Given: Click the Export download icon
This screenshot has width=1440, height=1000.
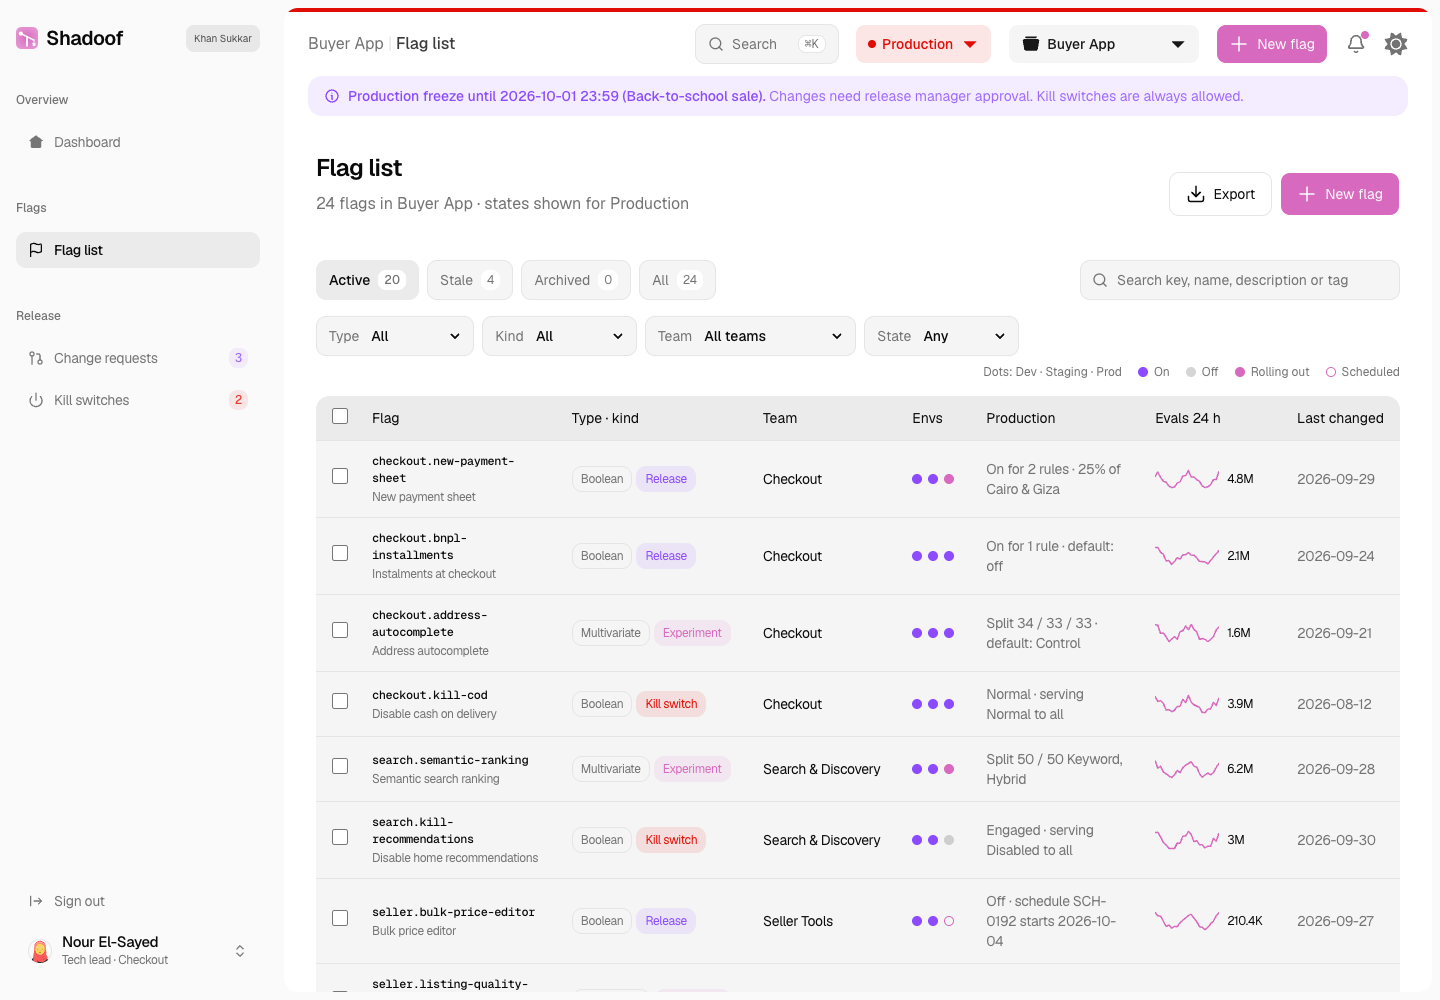Looking at the screenshot, I should coord(1196,194).
